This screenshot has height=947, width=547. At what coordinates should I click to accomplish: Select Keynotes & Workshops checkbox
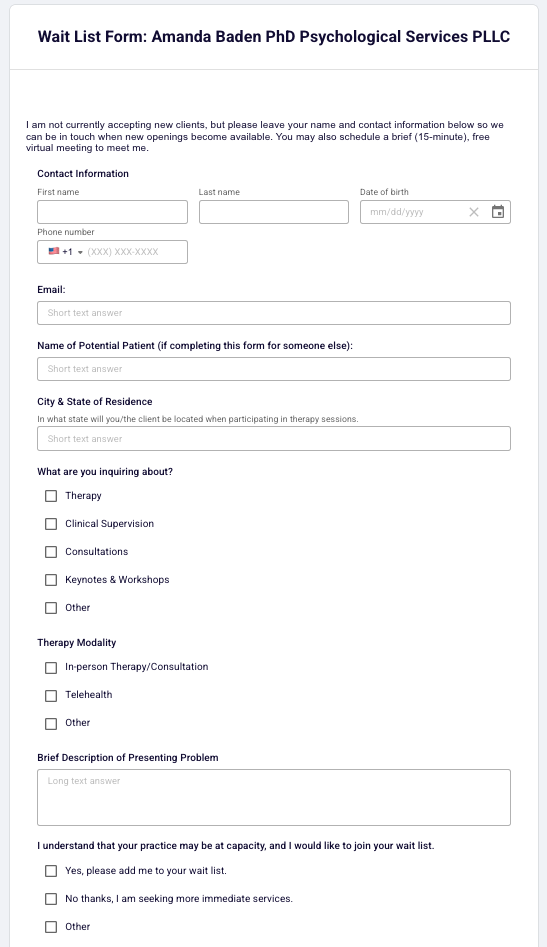[51, 580]
